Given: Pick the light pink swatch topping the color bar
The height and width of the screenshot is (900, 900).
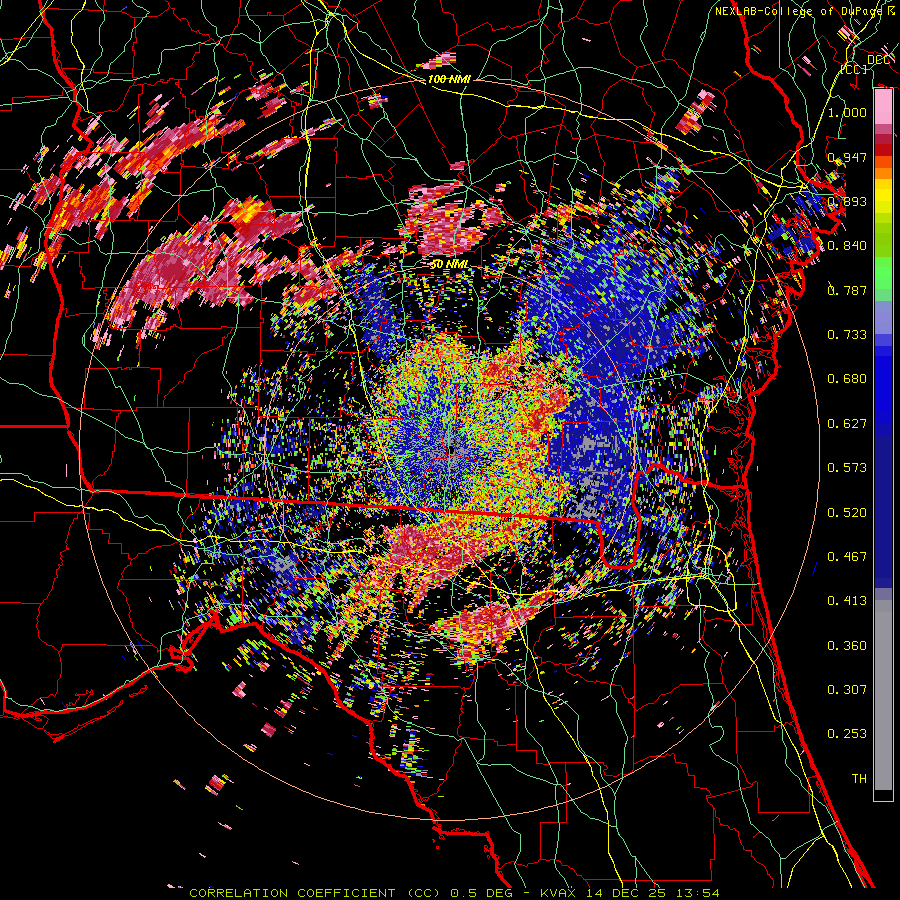Looking at the screenshot, I should coord(883,106).
